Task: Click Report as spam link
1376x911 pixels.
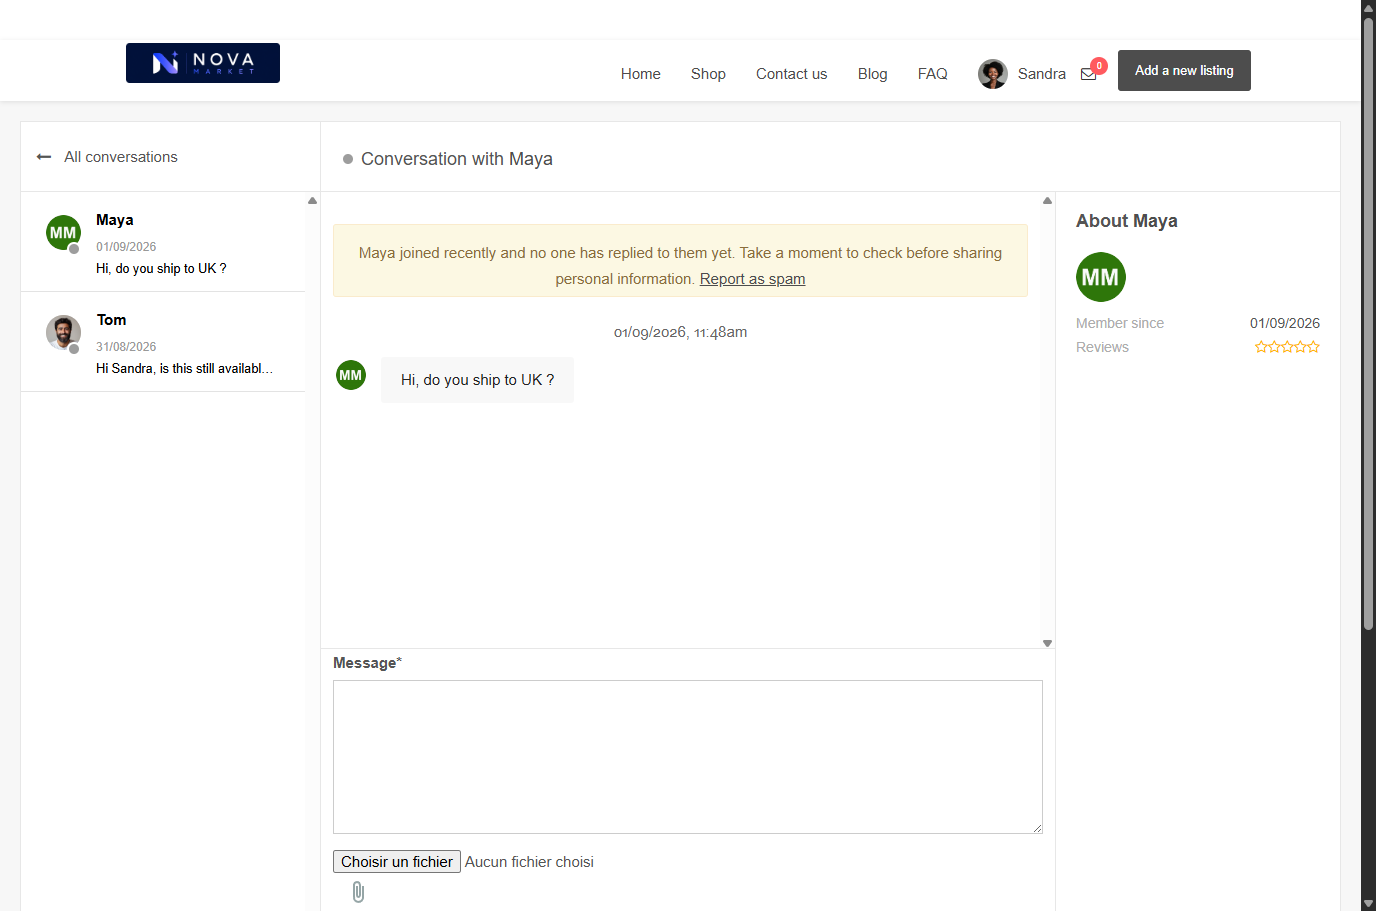Action: pyautogui.click(x=753, y=279)
